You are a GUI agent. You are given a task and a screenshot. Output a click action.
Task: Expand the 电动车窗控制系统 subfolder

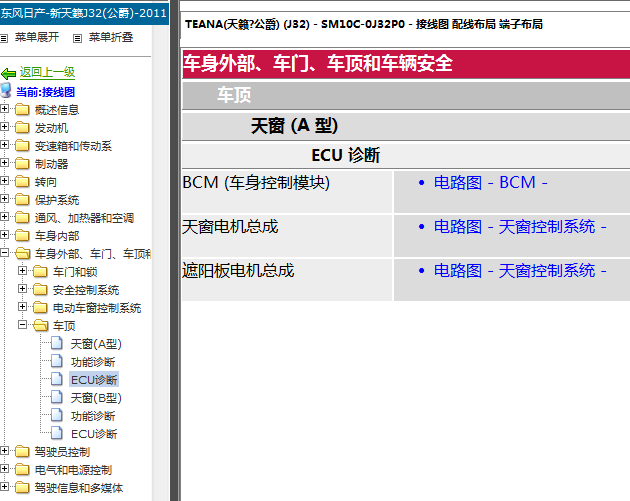click(22, 307)
